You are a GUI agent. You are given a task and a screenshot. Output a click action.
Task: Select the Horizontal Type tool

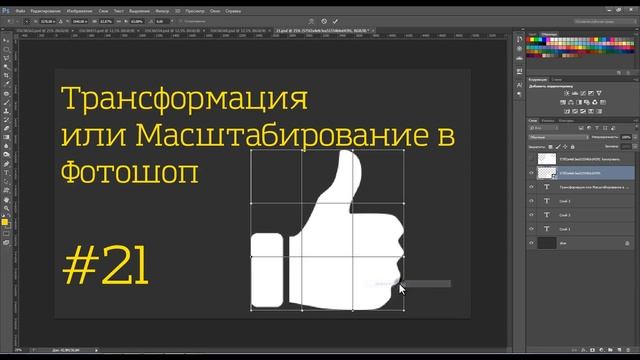(x=6, y=173)
